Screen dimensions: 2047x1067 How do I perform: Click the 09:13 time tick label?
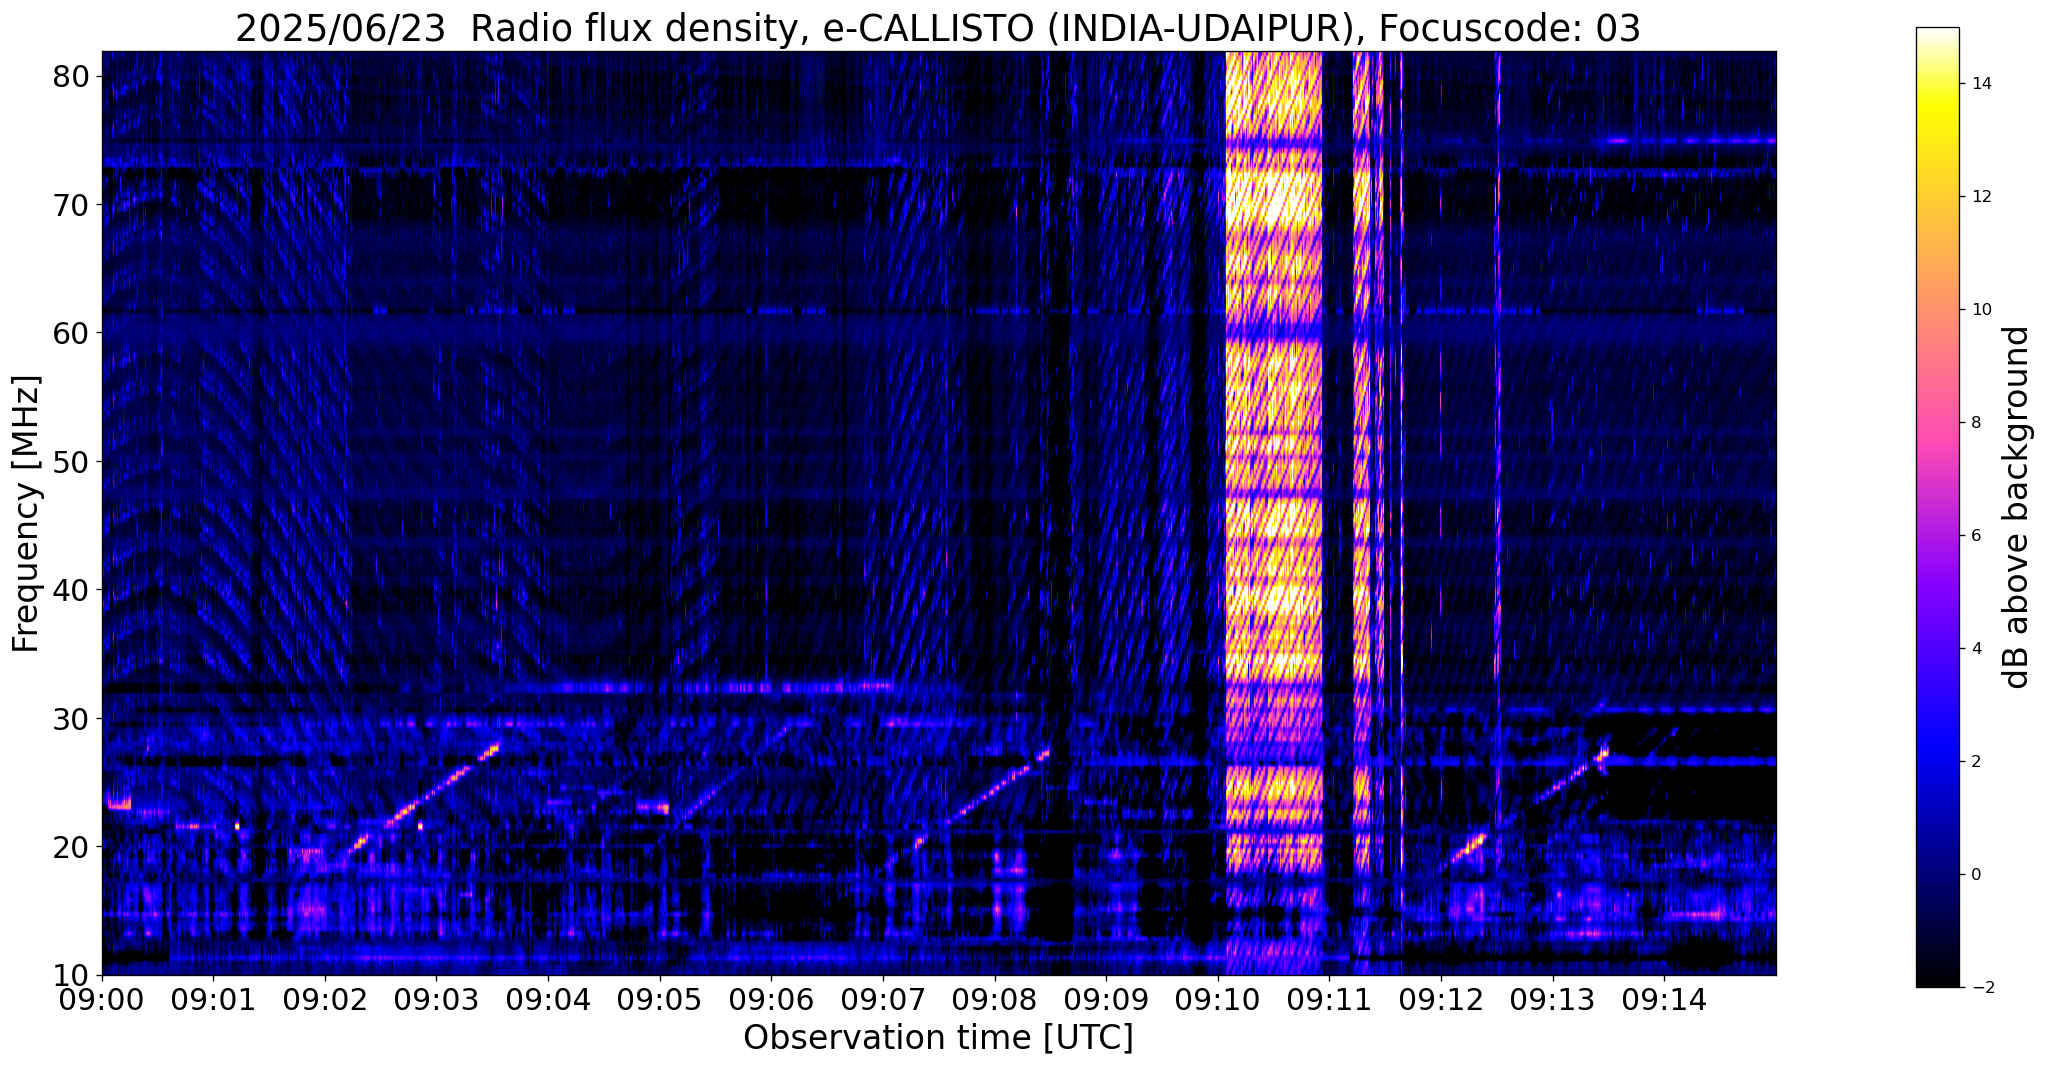coord(1553,999)
